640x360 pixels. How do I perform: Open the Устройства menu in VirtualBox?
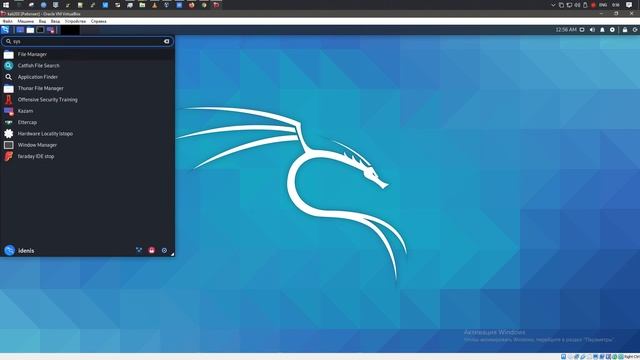click(75, 21)
